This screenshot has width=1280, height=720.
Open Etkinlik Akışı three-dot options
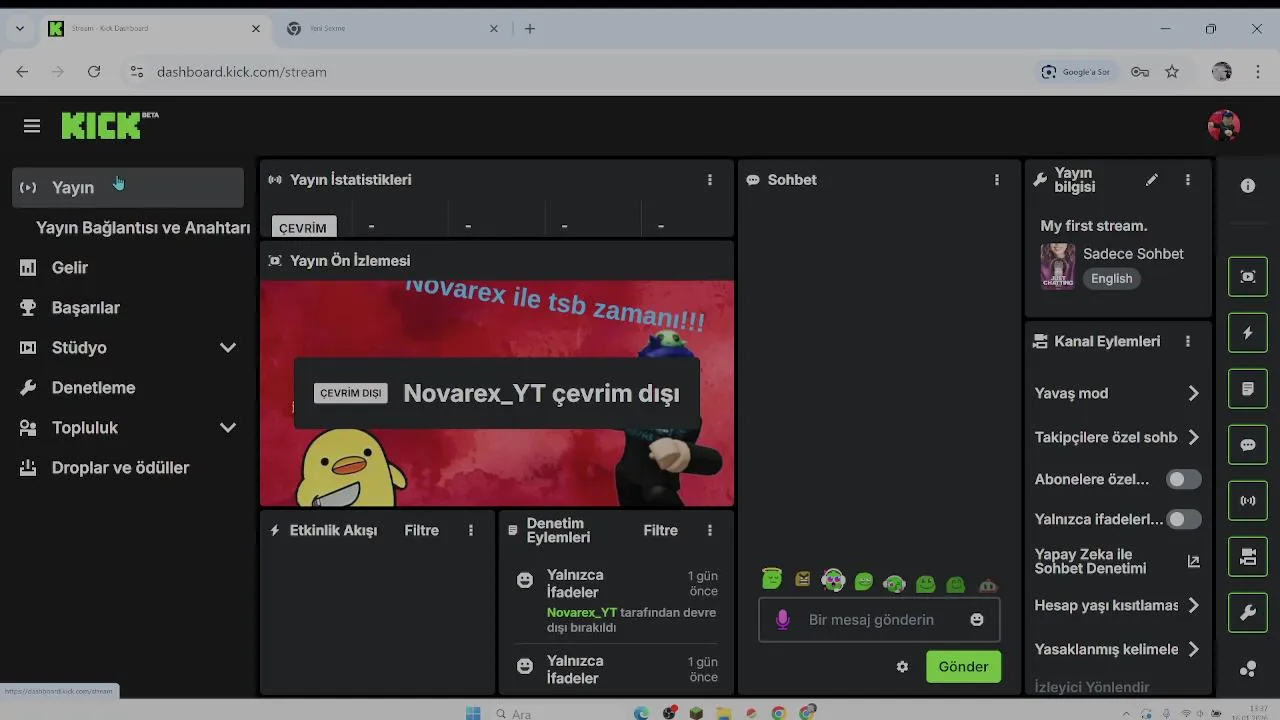point(471,530)
